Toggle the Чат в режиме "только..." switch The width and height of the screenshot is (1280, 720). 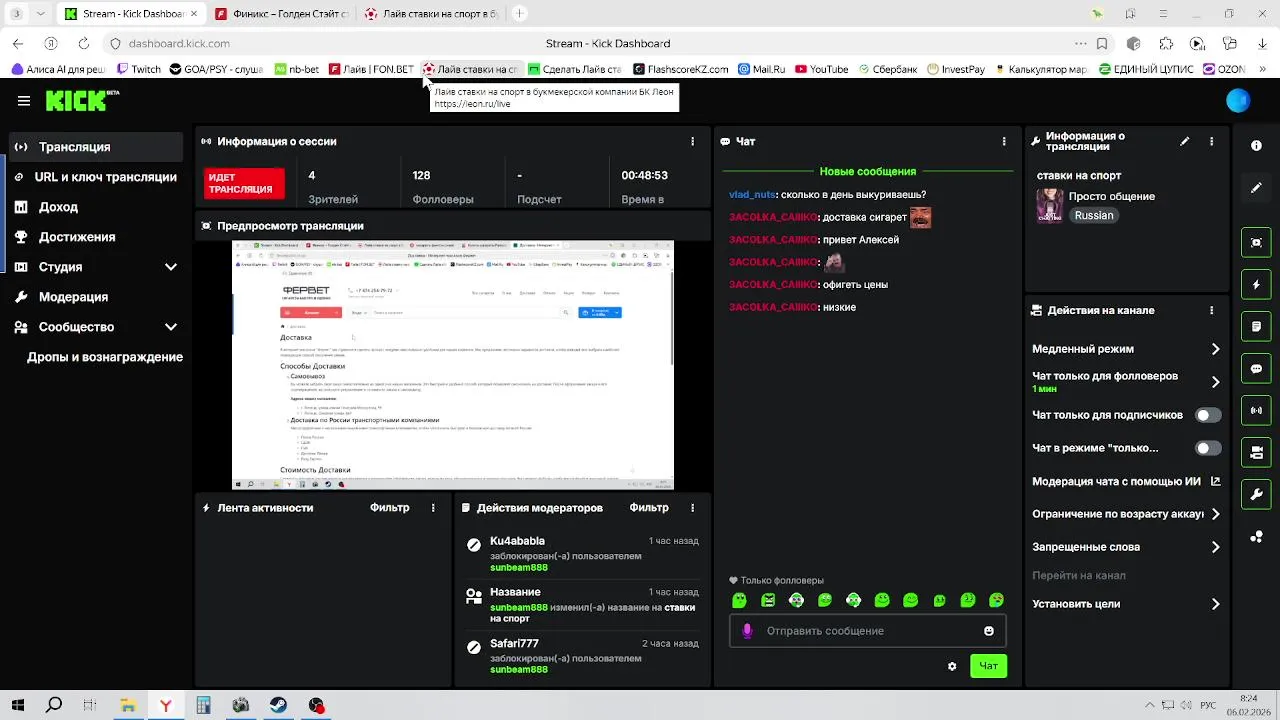click(1208, 448)
